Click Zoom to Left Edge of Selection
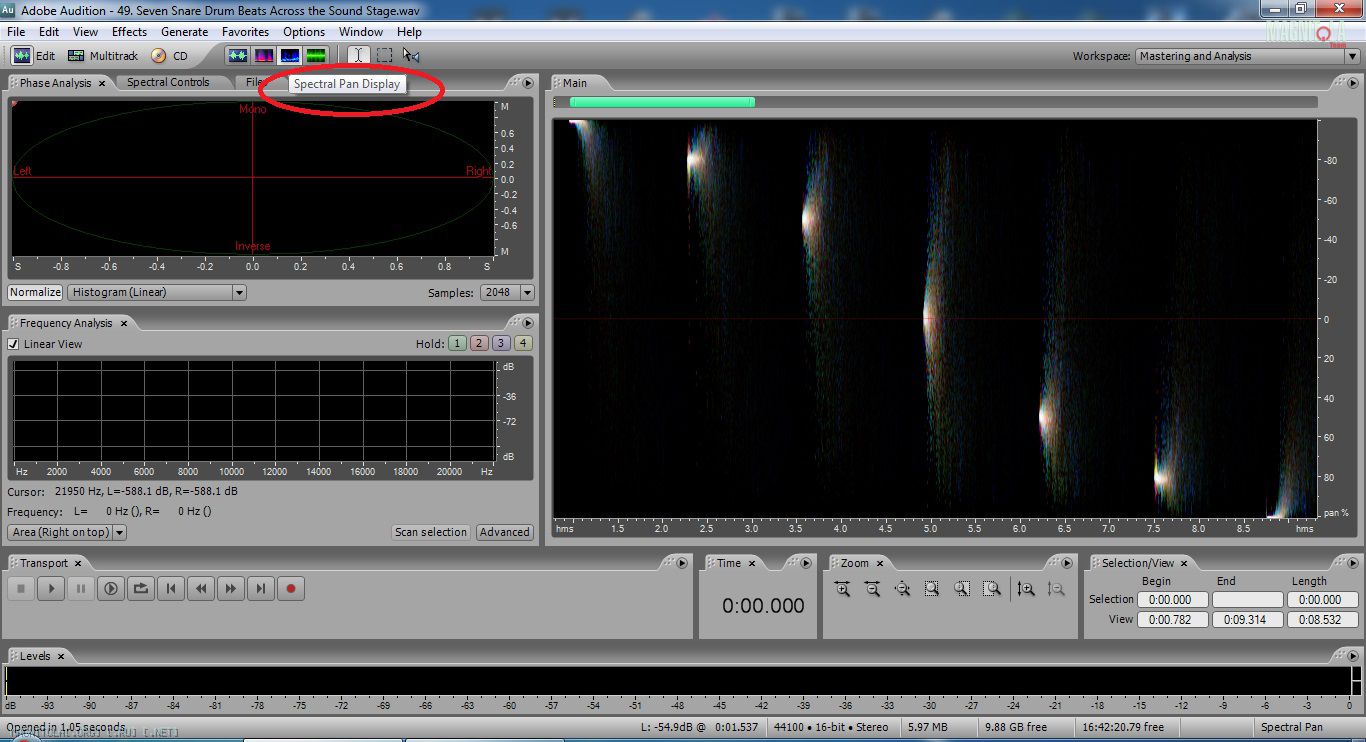1366x742 pixels. pyautogui.click(x=962, y=589)
